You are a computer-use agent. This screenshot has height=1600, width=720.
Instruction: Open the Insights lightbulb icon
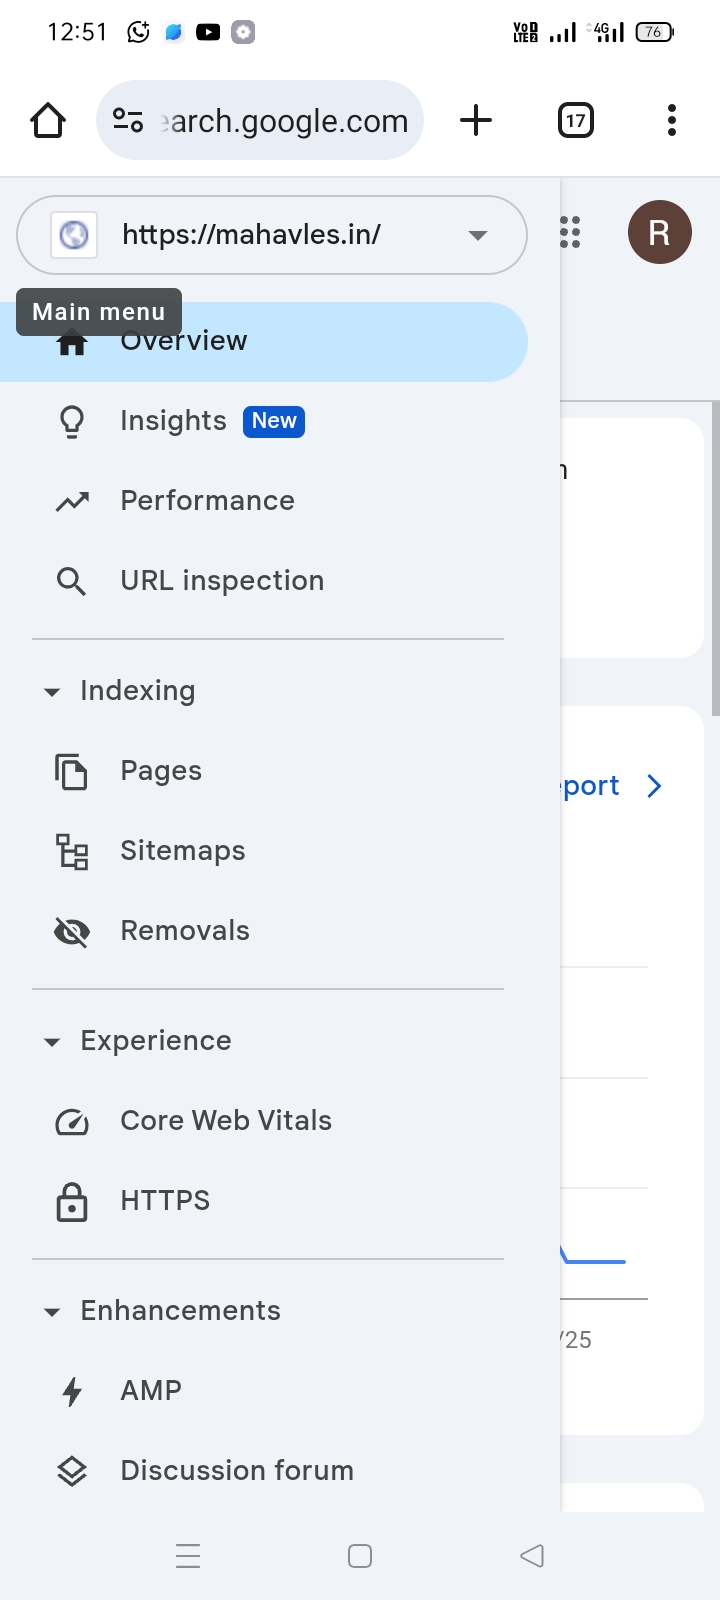click(x=72, y=421)
